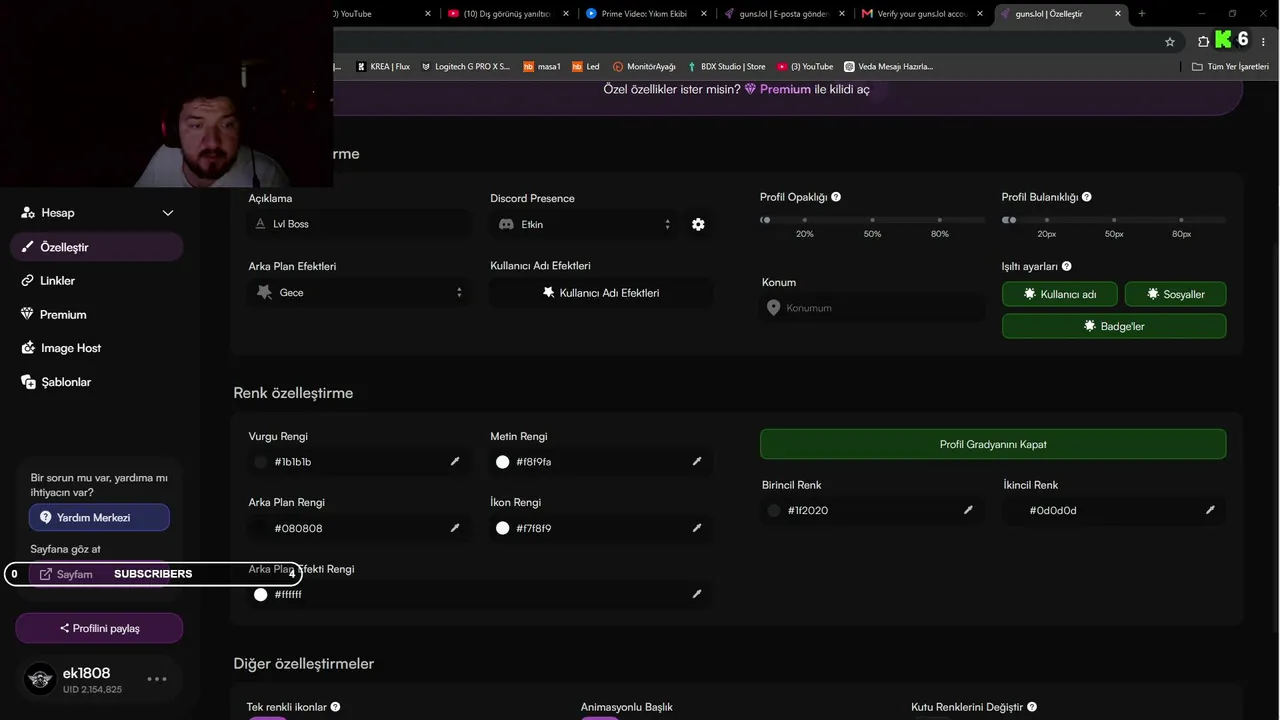Open the MonitörAyağı bookmark
This screenshot has height=720, width=1280.
click(644, 66)
